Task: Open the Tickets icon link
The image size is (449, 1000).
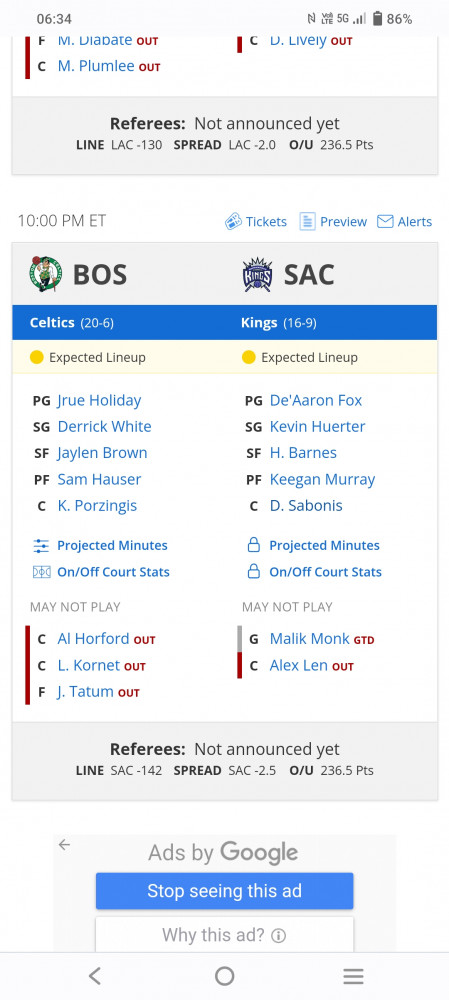Action: coord(233,221)
